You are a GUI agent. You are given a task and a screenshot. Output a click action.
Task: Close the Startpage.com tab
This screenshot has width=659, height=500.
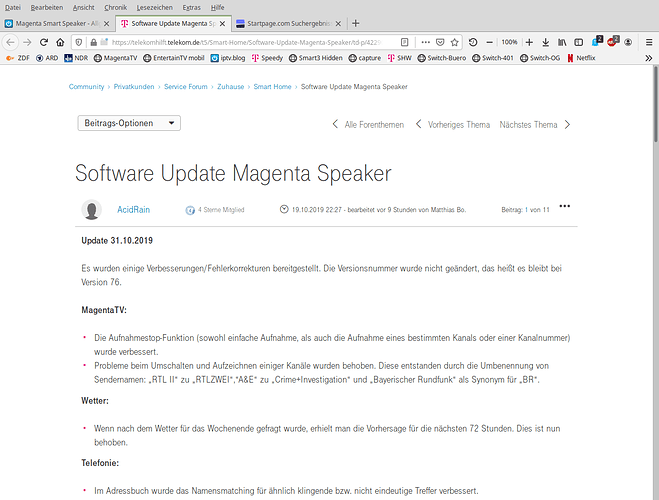coord(338,24)
